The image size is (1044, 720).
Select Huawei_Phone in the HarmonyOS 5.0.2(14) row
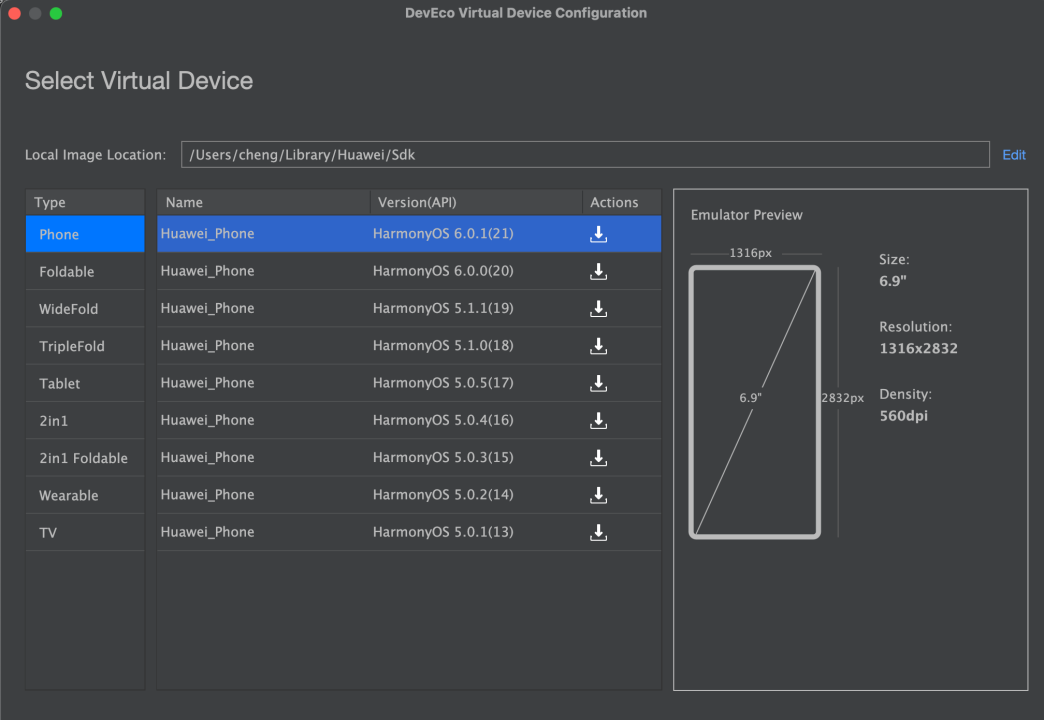207,495
